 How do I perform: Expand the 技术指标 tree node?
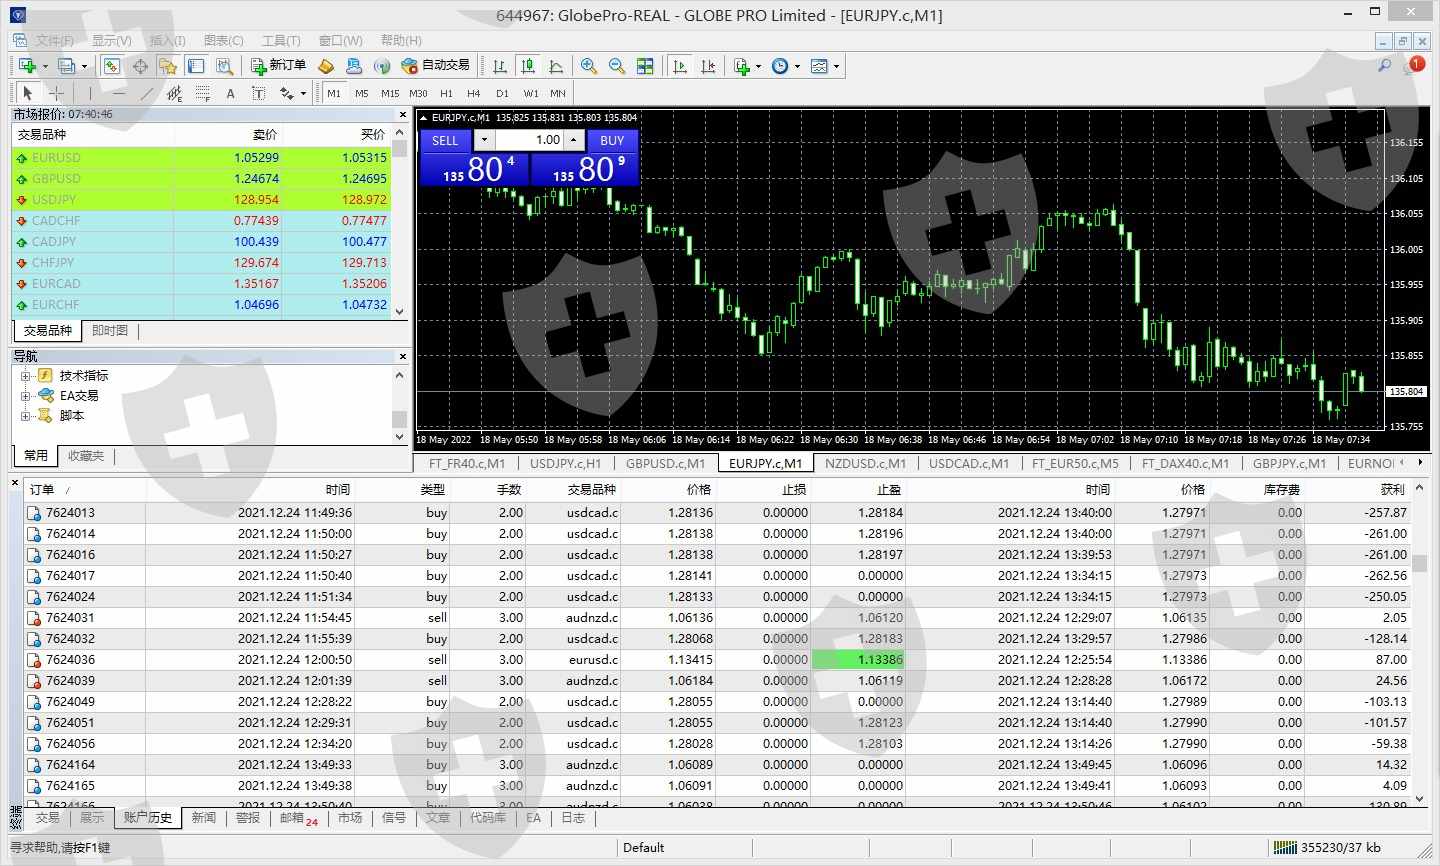26,376
